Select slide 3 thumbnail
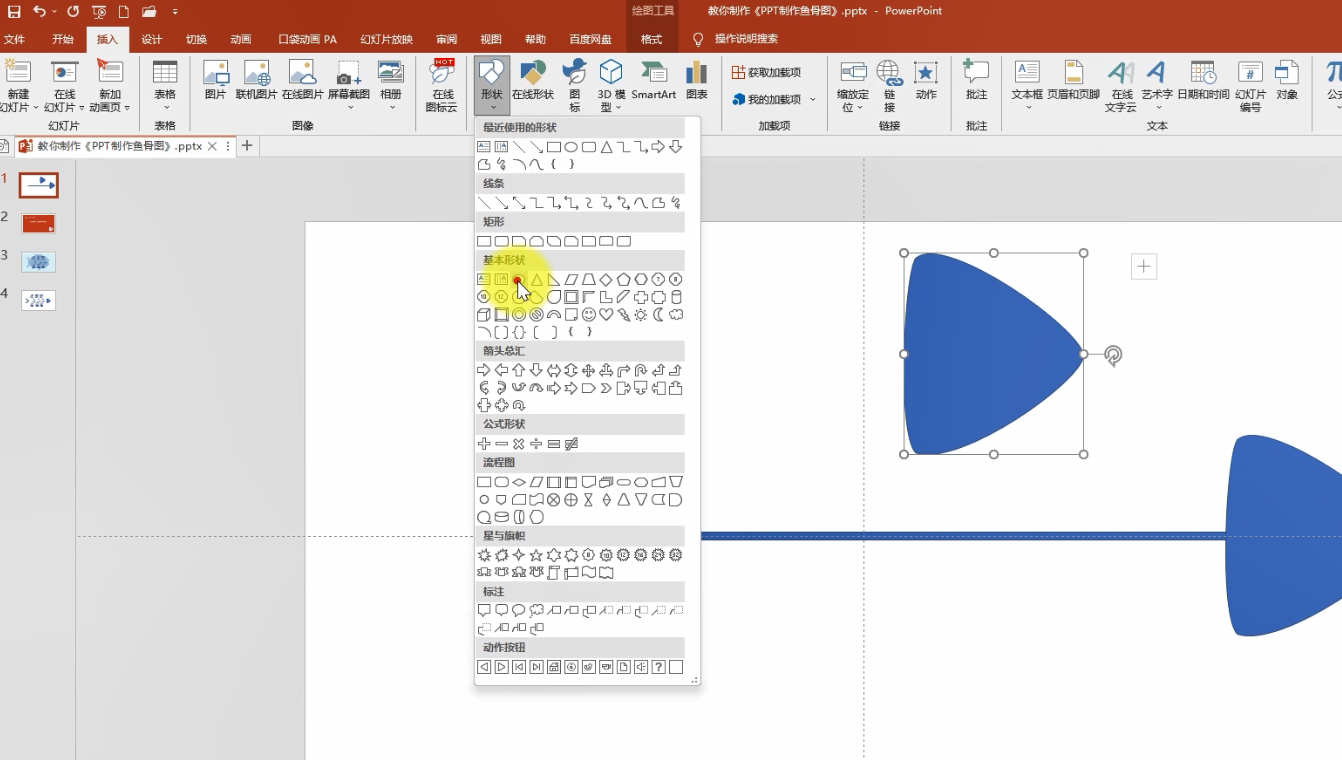Screen dimensions: 1342x760 pyautogui.click(x=39, y=262)
